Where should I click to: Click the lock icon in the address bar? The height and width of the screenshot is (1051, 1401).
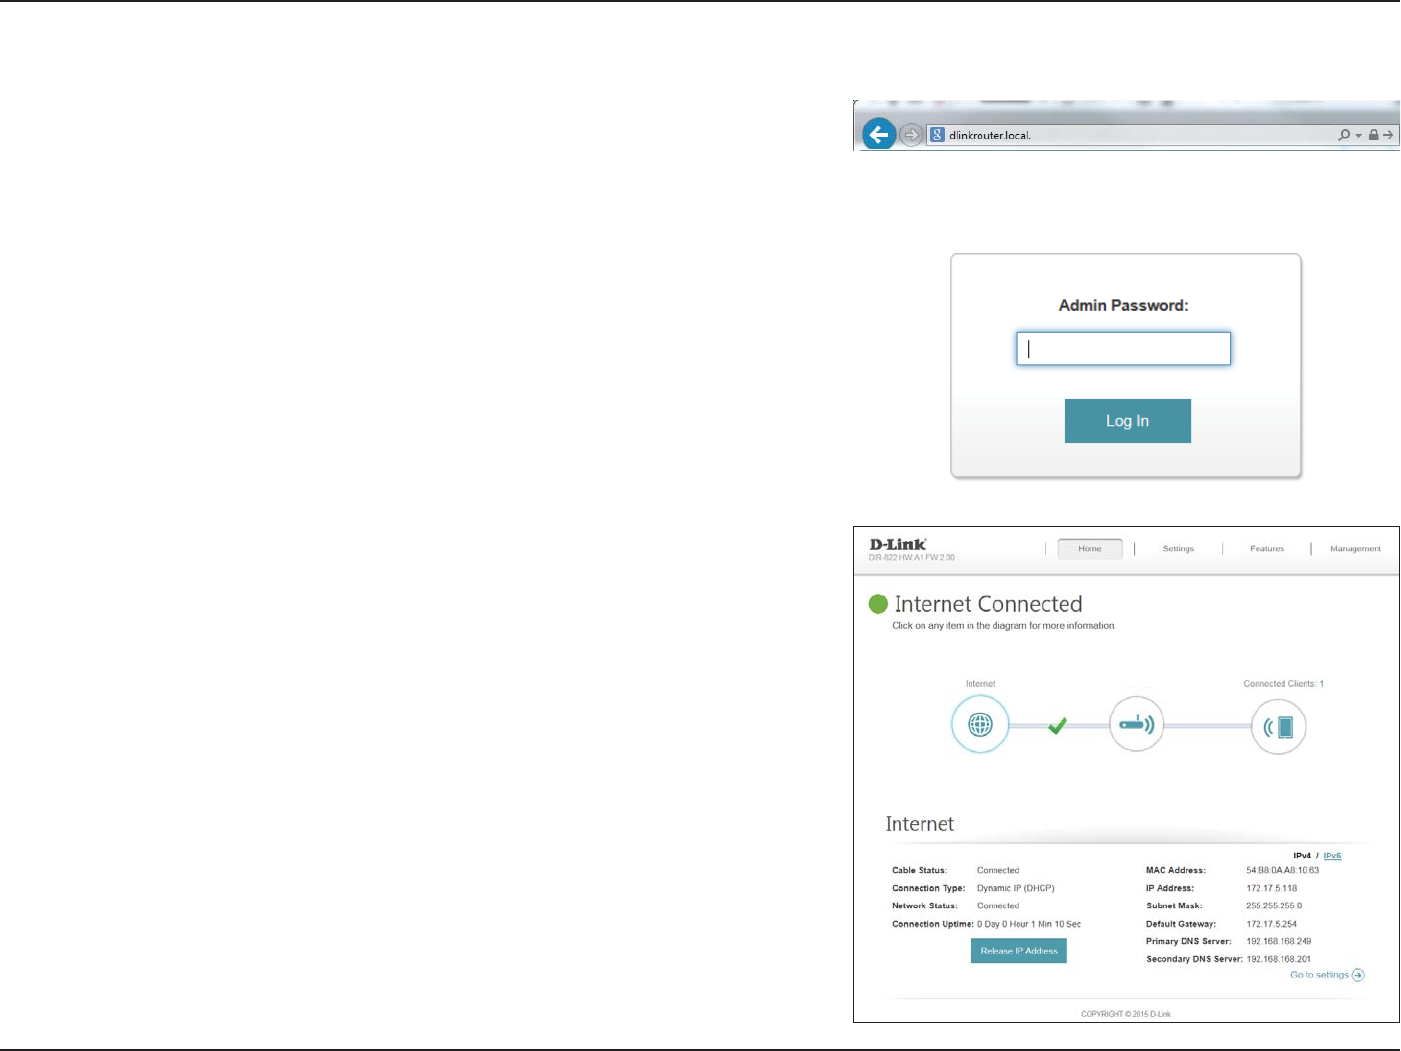[x=1373, y=135]
